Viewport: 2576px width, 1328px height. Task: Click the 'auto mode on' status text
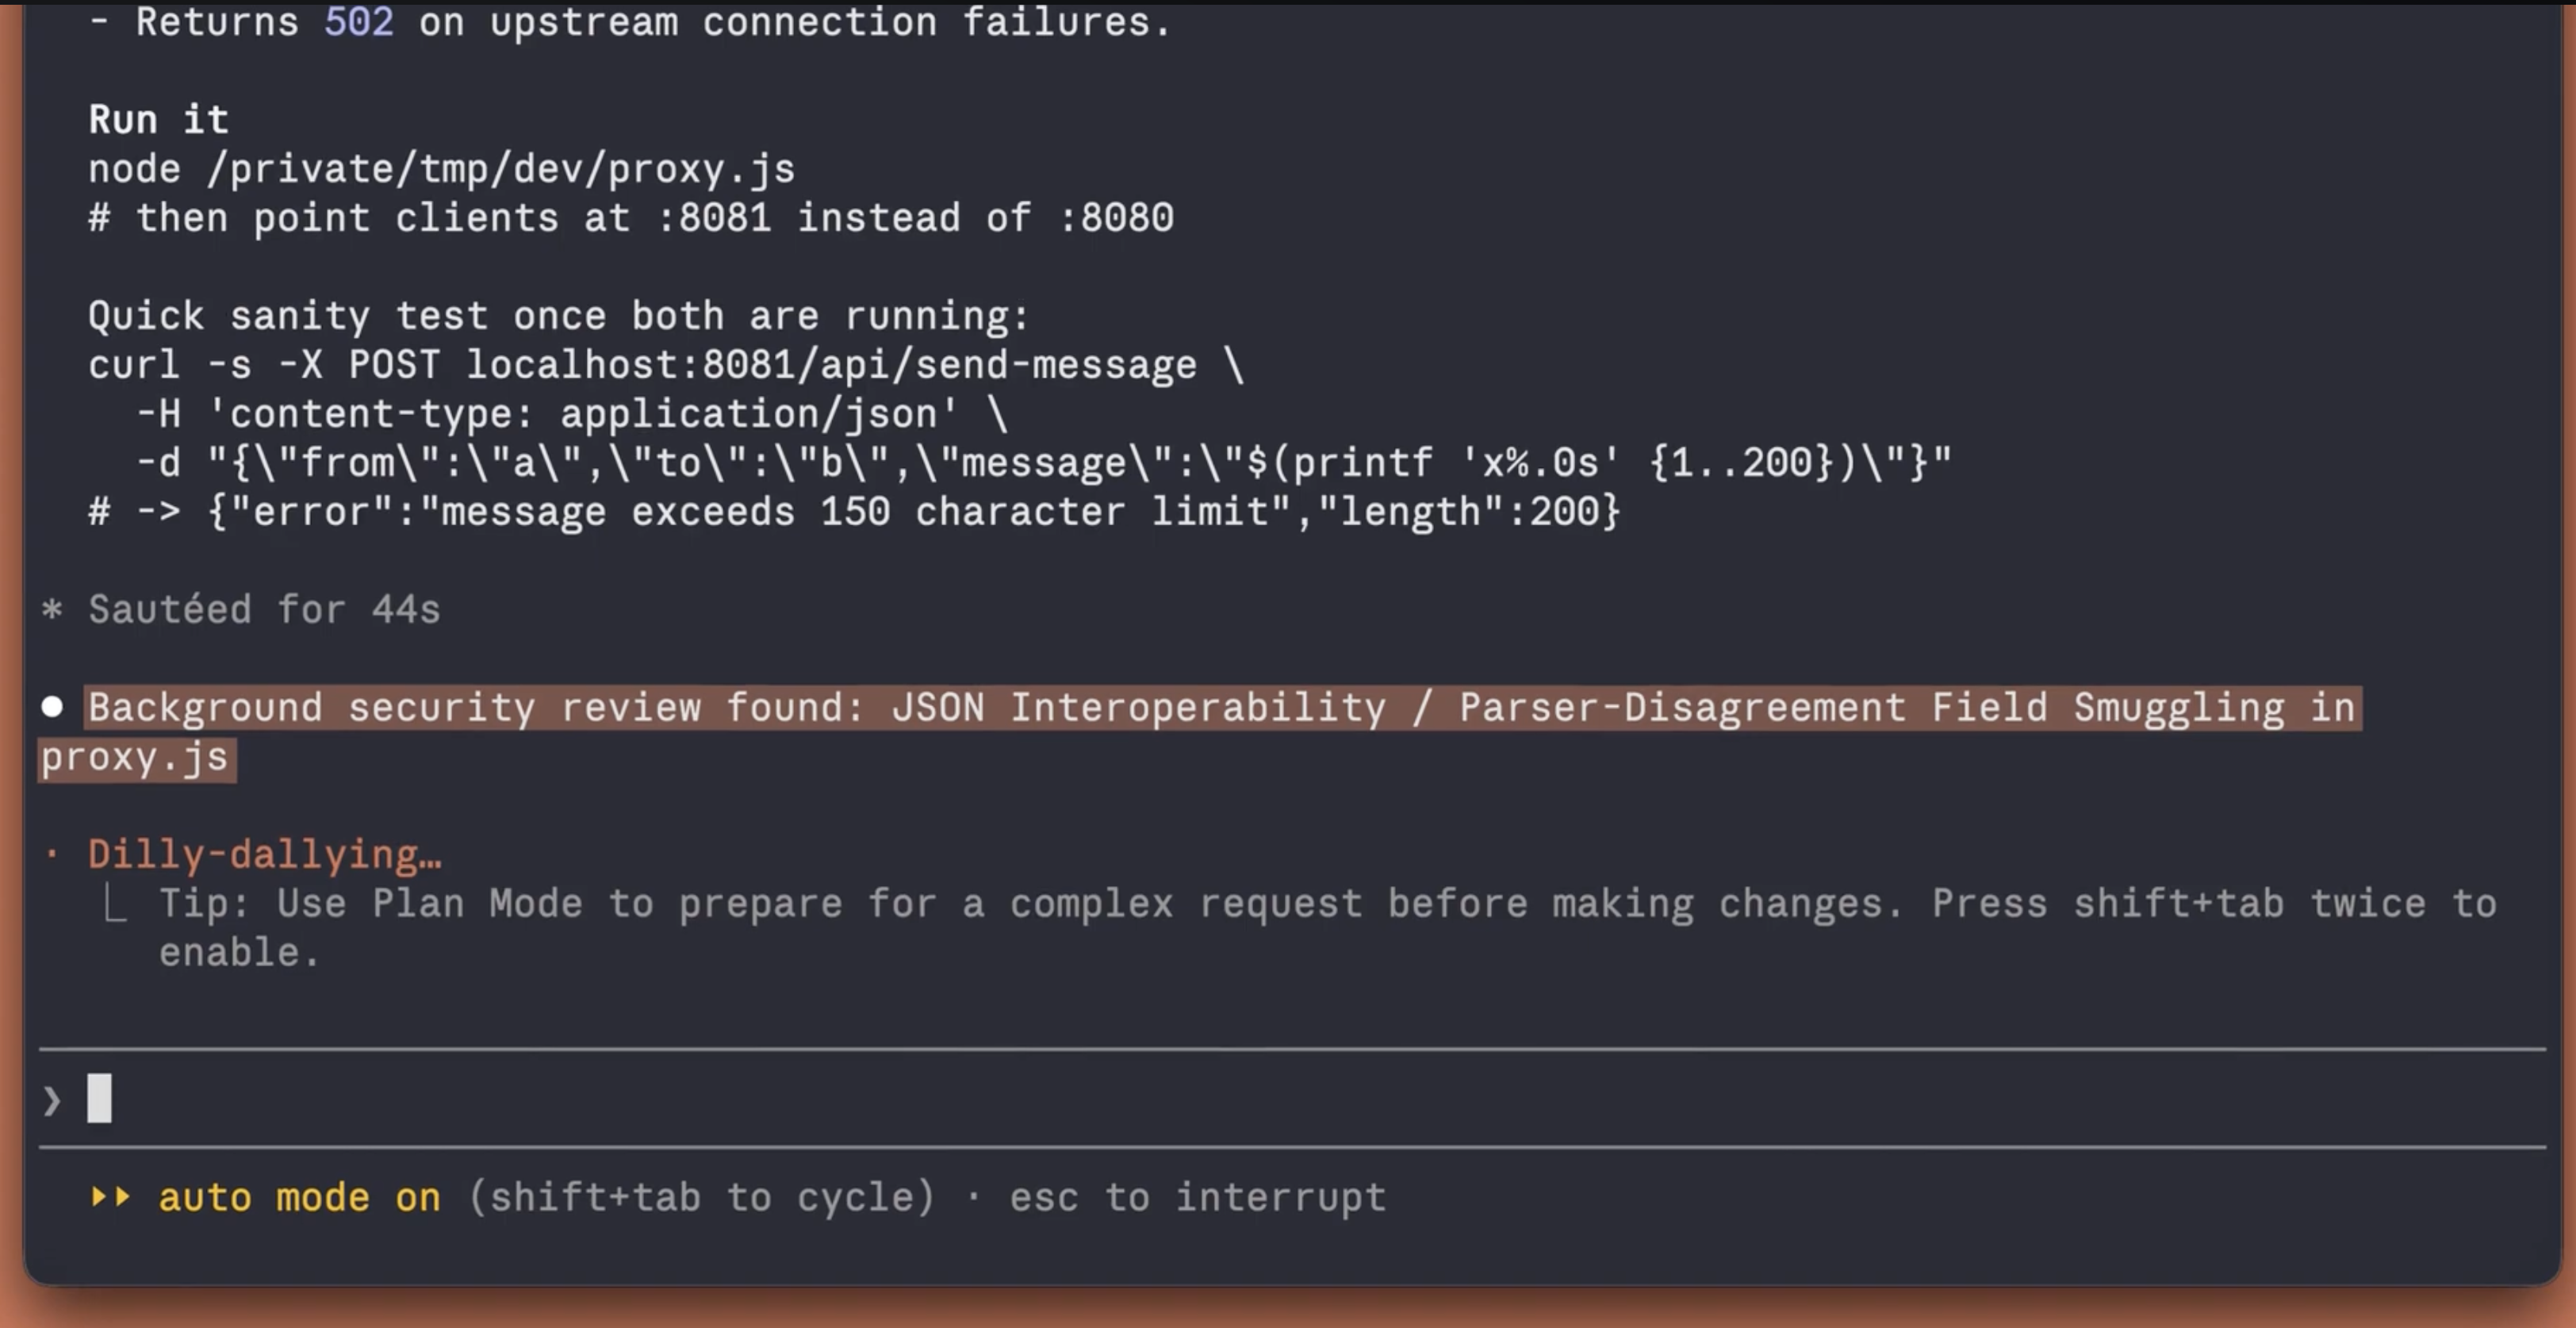299,1197
